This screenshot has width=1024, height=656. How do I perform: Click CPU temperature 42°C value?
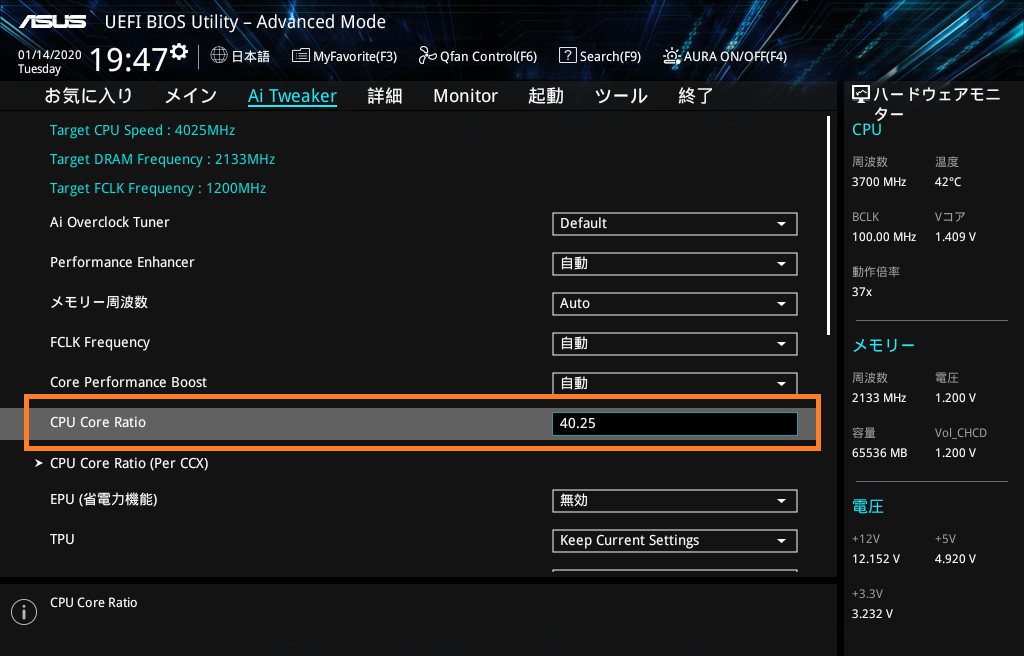[948, 182]
